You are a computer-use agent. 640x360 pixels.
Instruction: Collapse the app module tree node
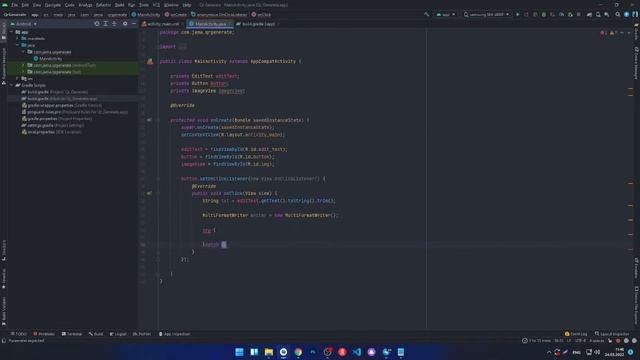[x=11, y=32]
